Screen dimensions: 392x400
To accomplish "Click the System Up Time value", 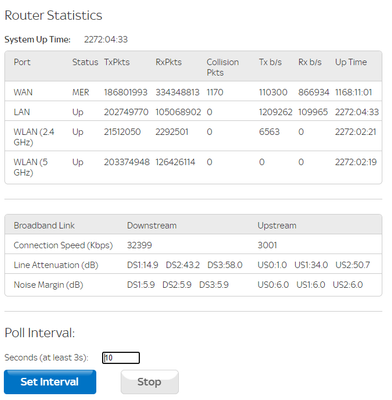I will pos(106,39).
